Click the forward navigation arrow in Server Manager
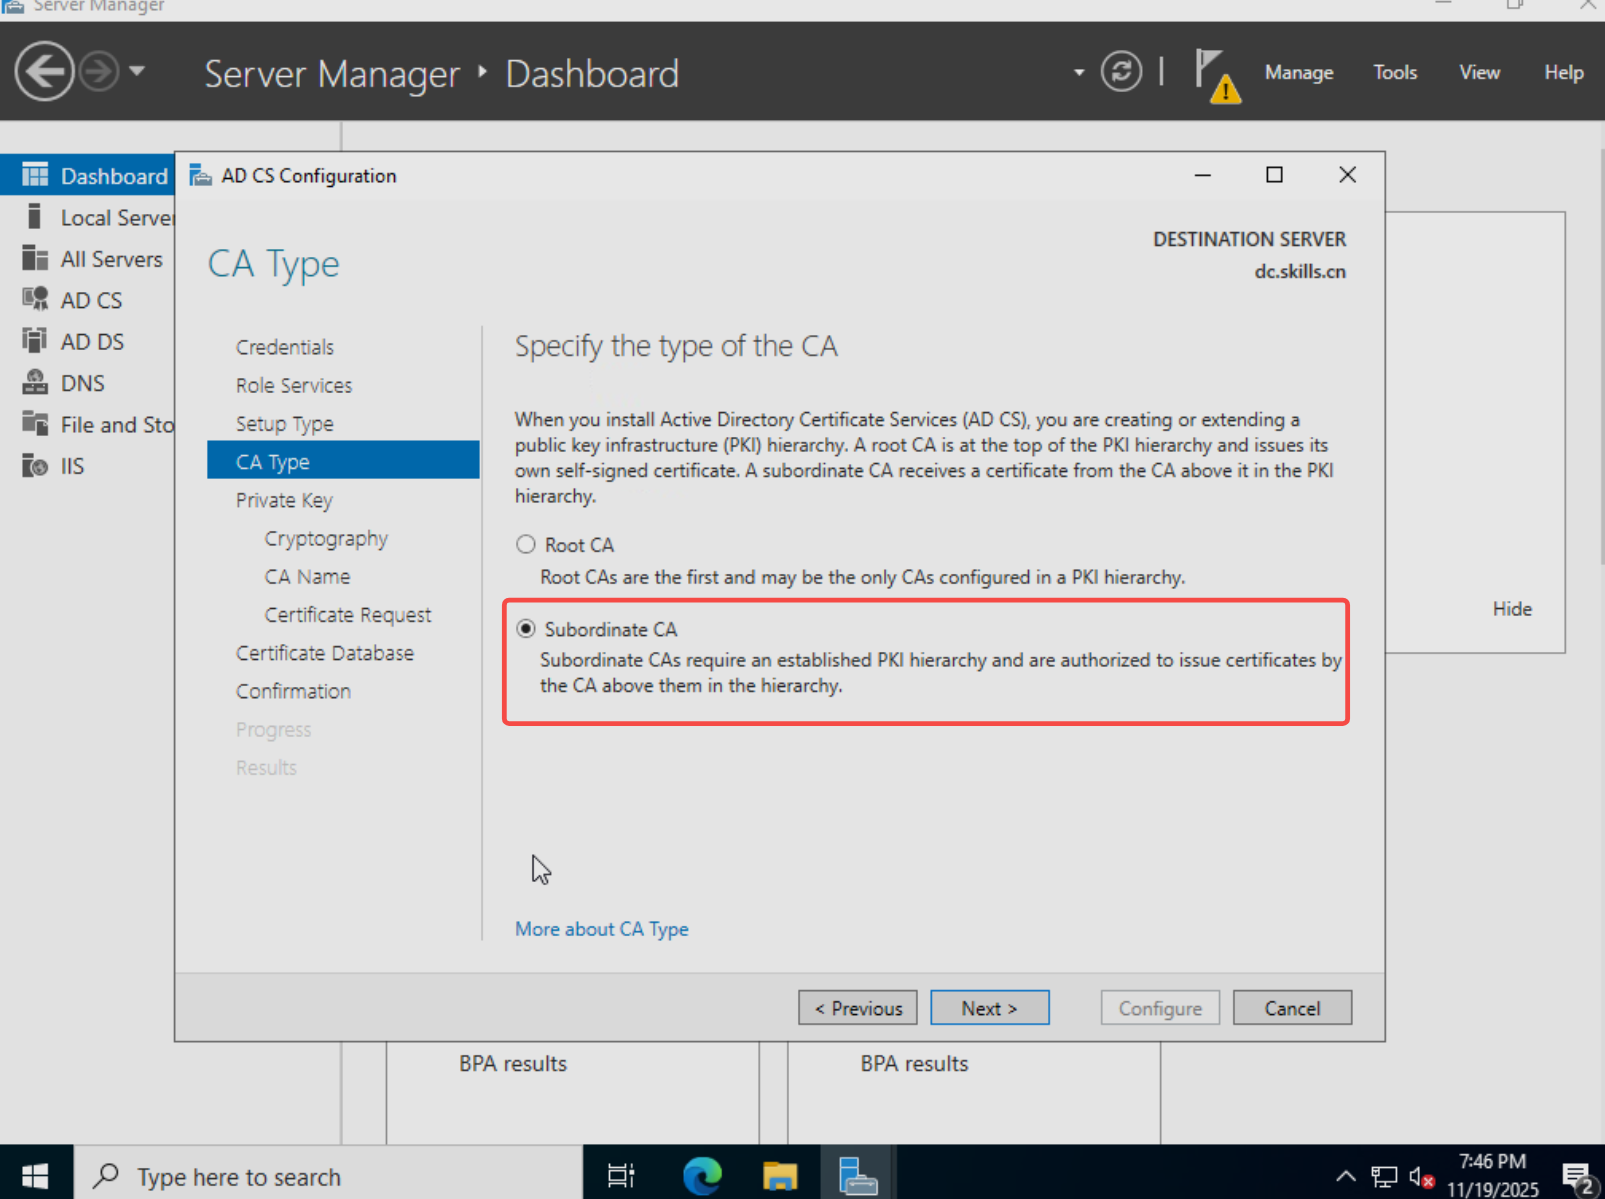 (x=99, y=72)
